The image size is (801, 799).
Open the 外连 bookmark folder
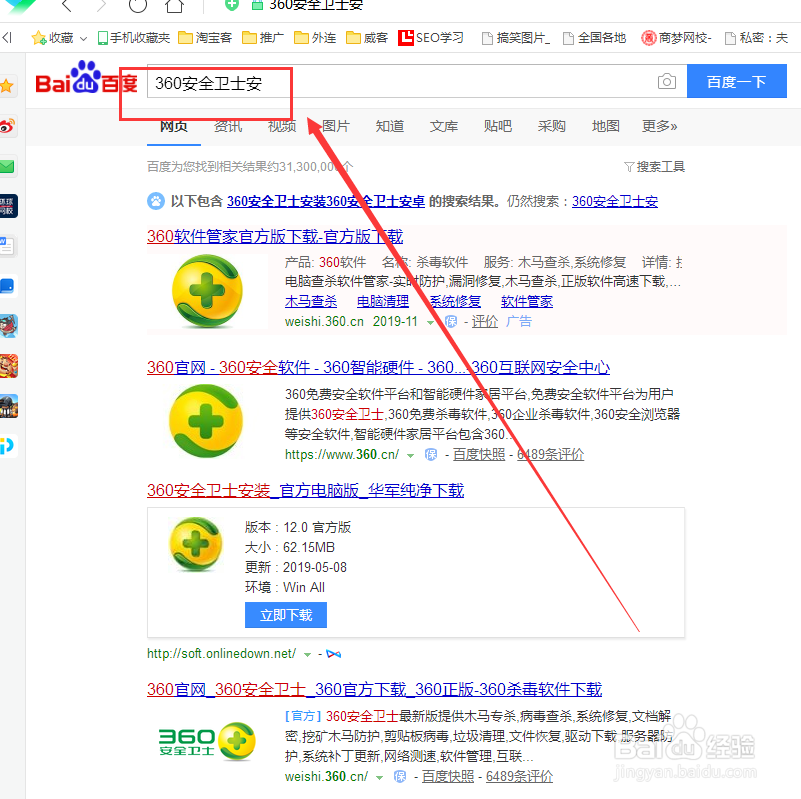click(x=315, y=38)
